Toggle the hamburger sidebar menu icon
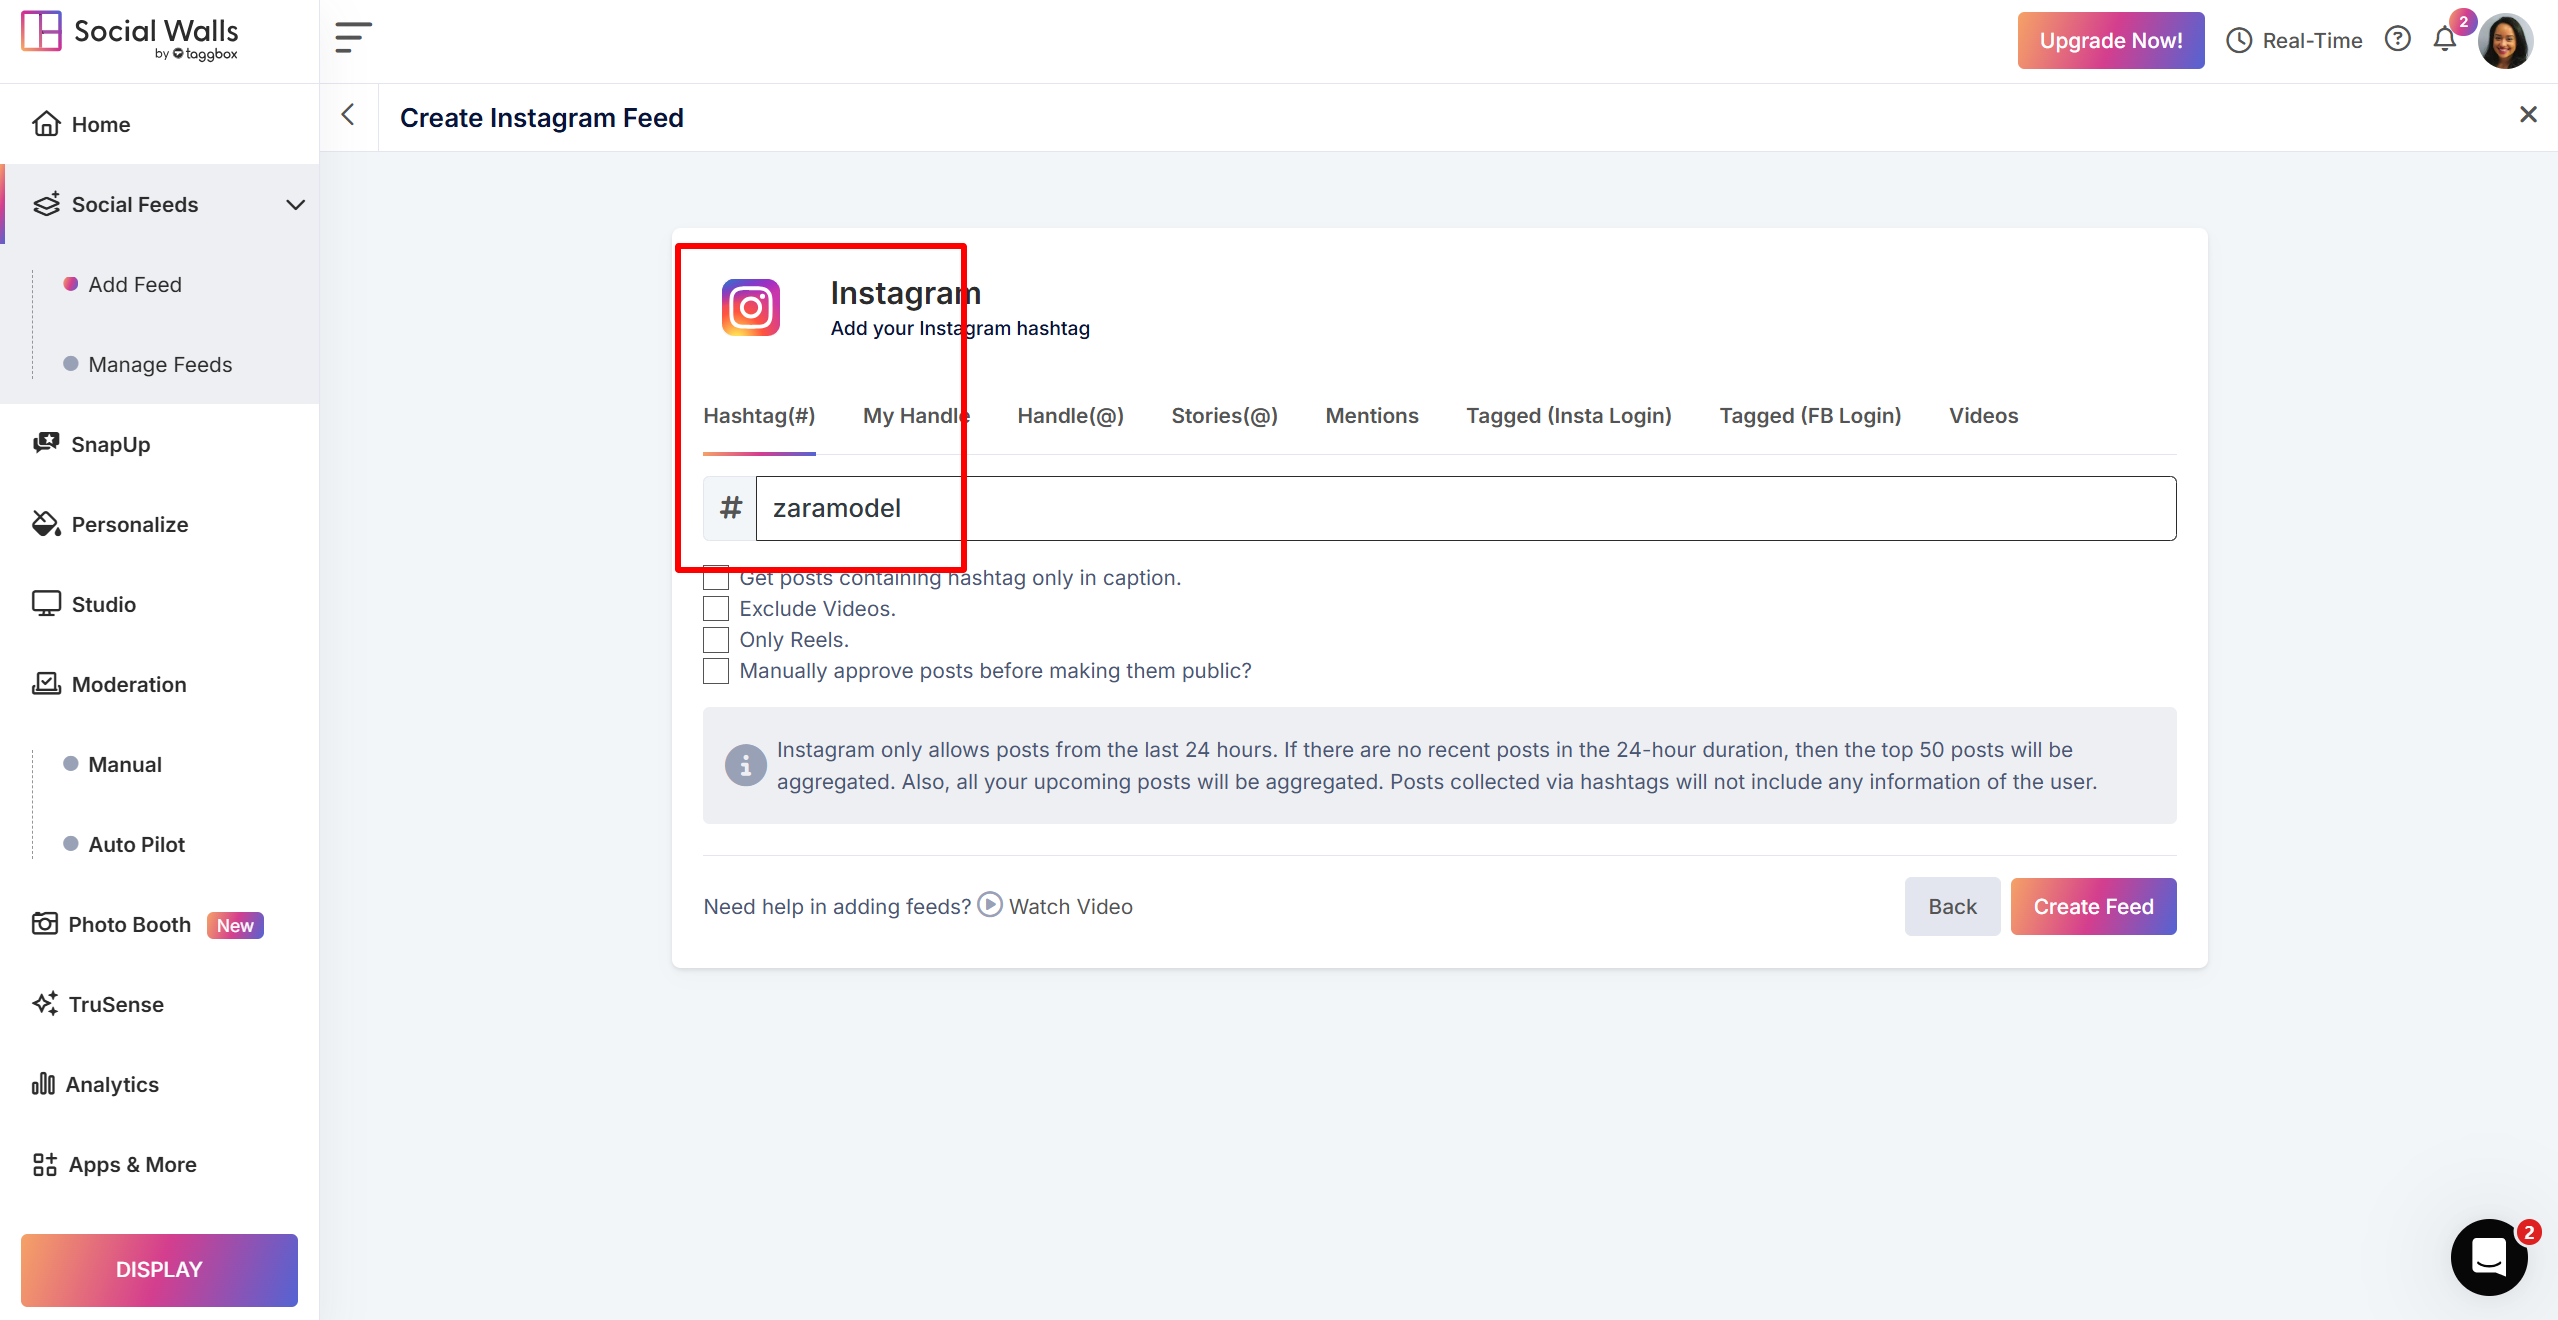Image resolution: width=2558 pixels, height=1320 pixels. pyautogui.click(x=353, y=38)
